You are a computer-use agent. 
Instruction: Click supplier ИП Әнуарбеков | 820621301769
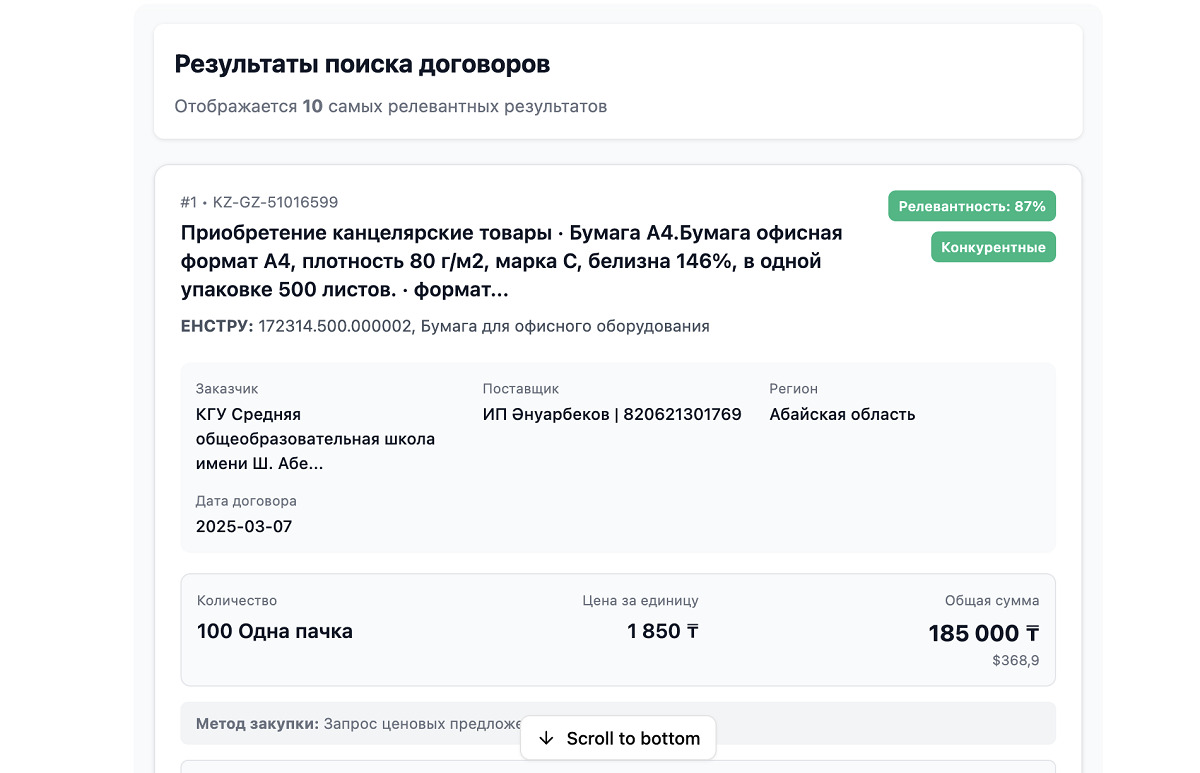pos(612,414)
